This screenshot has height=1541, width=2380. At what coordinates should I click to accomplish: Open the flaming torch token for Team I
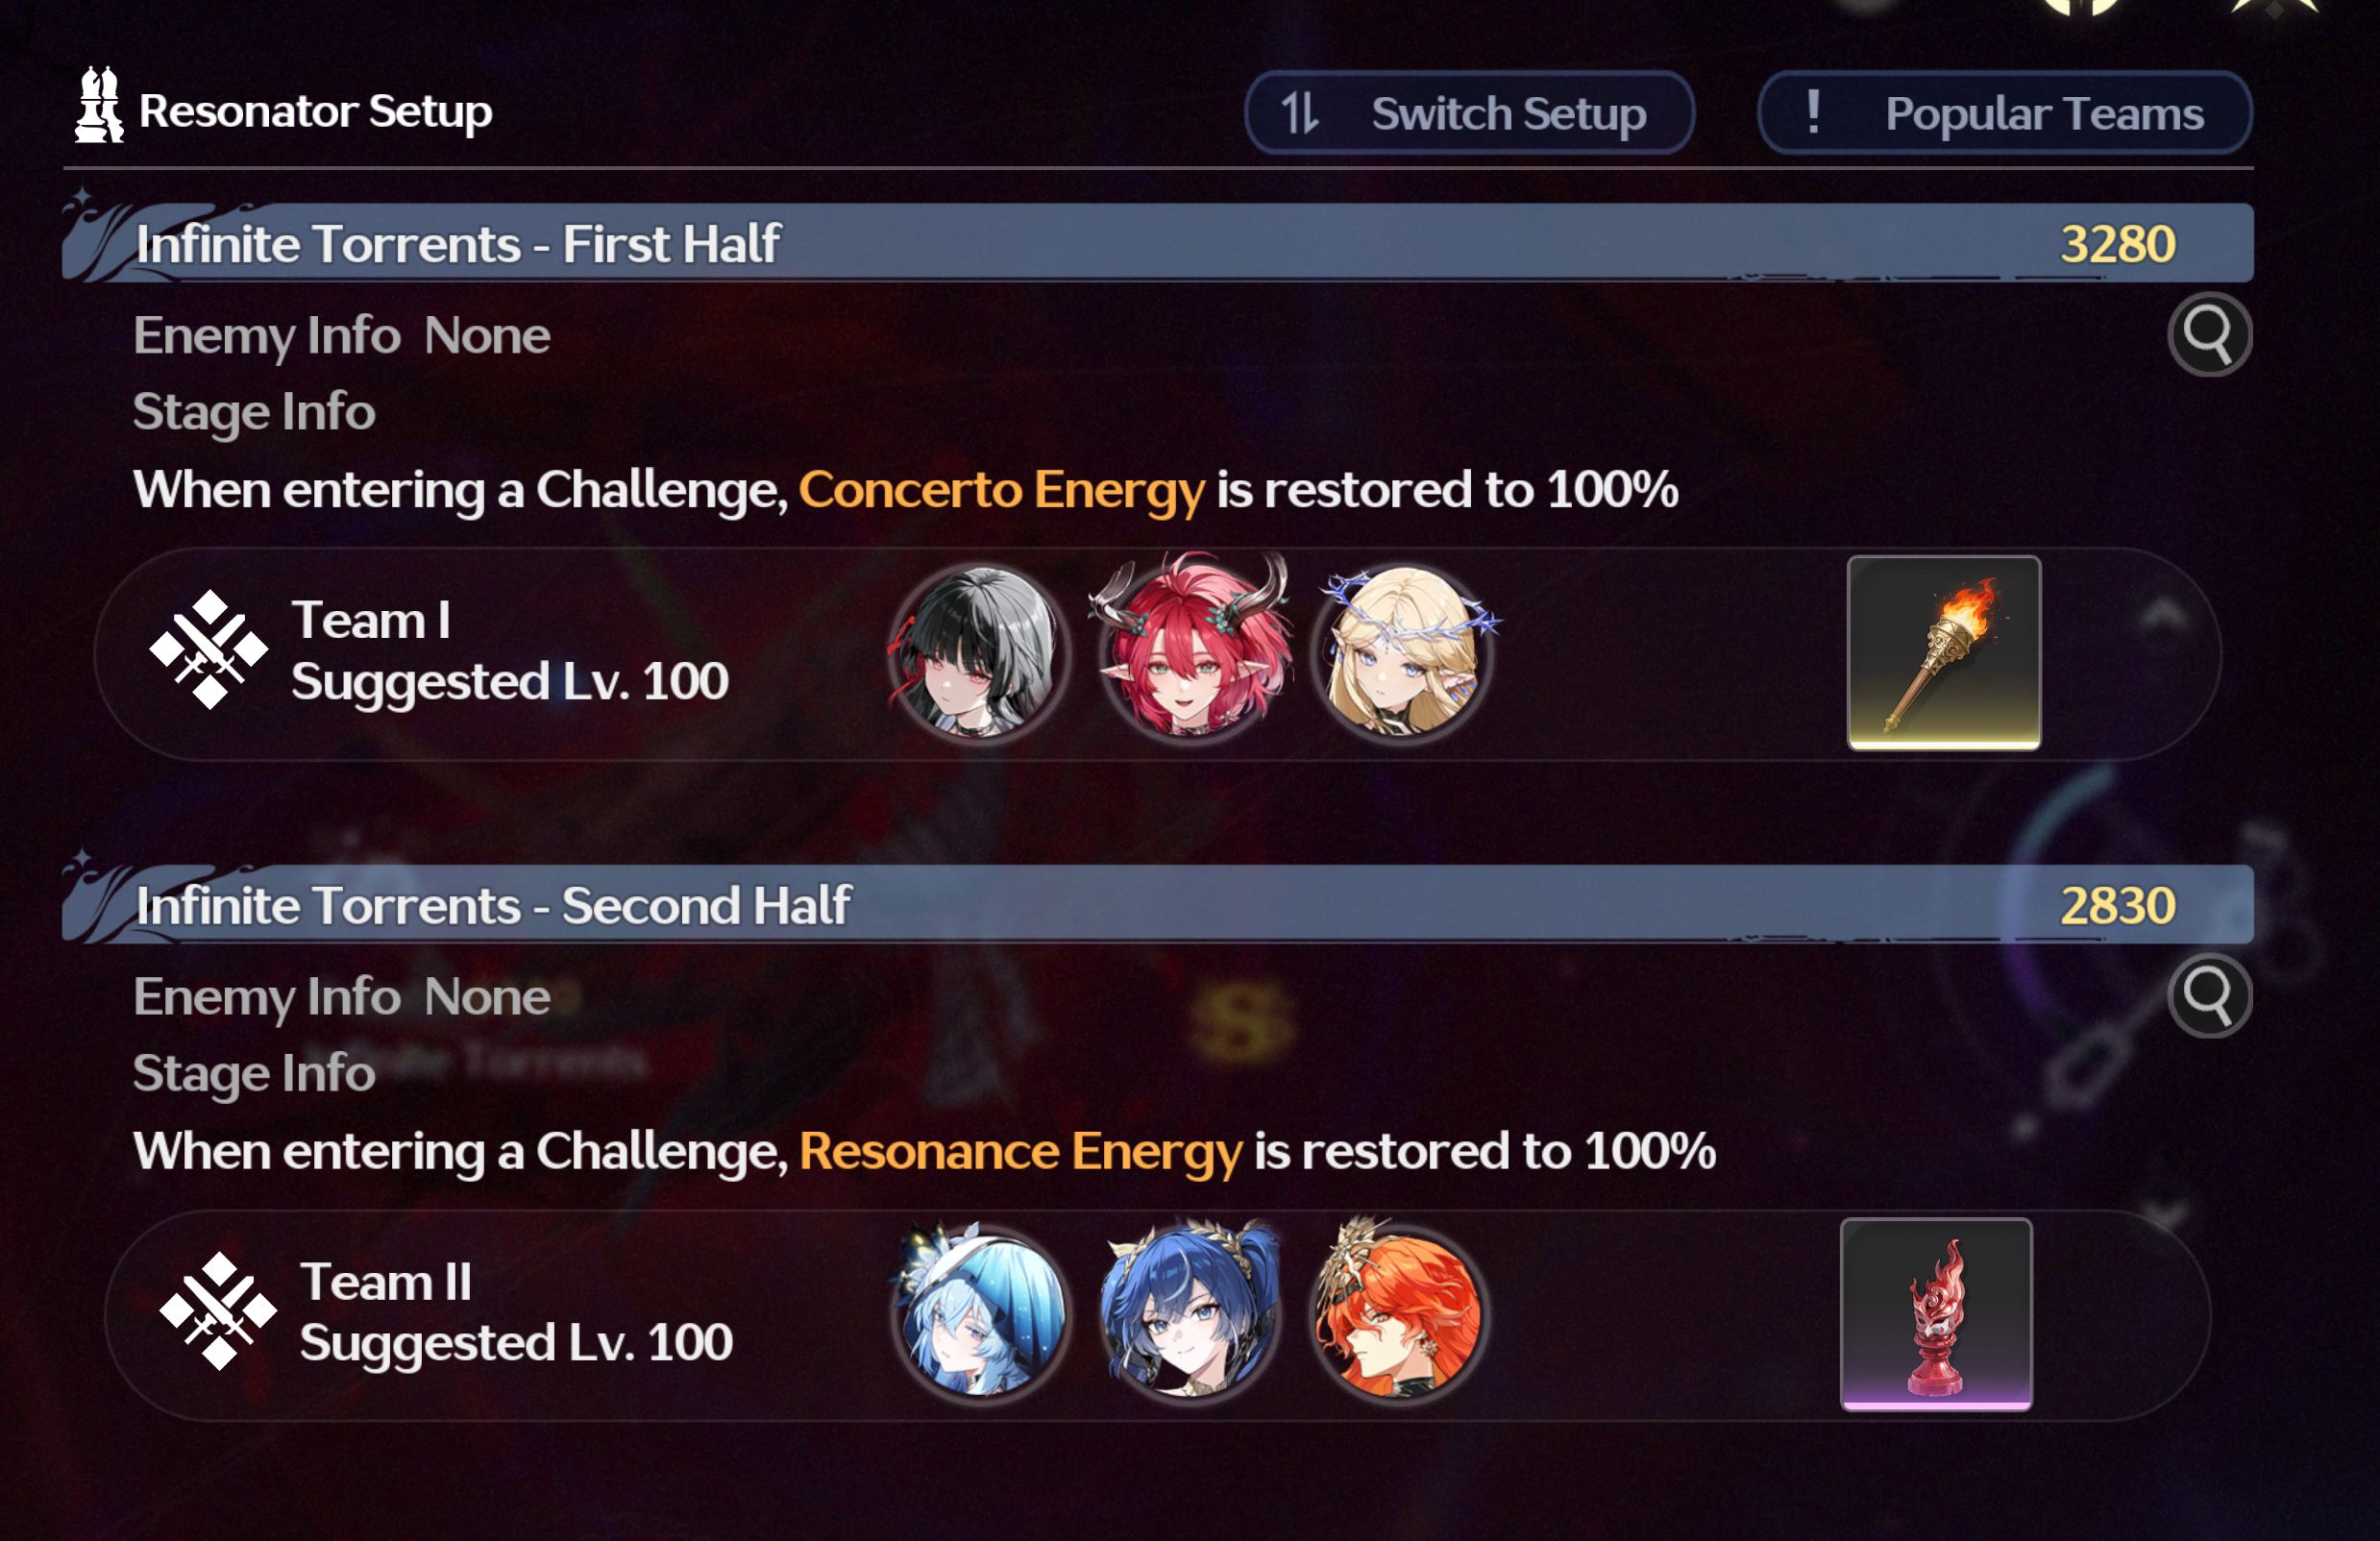tap(1943, 653)
